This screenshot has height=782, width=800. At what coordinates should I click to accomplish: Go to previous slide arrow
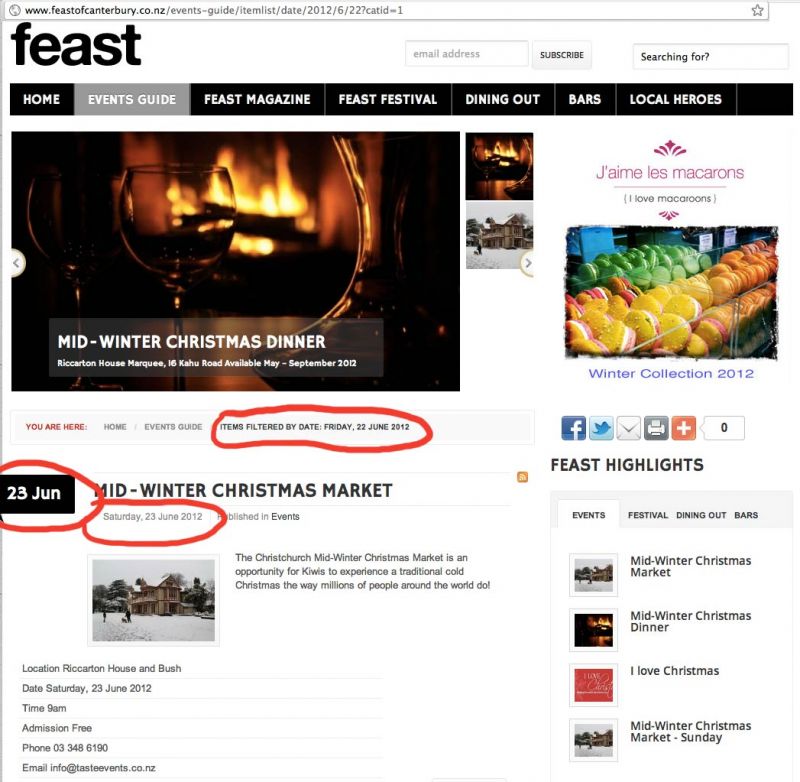(x=17, y=263)
